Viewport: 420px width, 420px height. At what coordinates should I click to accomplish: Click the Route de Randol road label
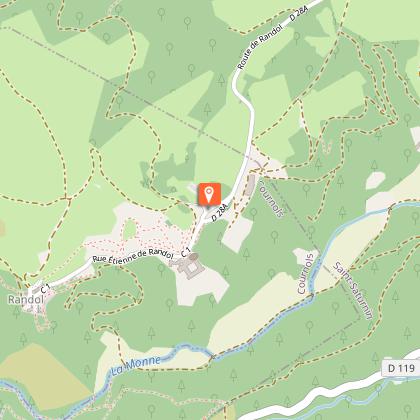pyautogui.click(x=260, y=47)
